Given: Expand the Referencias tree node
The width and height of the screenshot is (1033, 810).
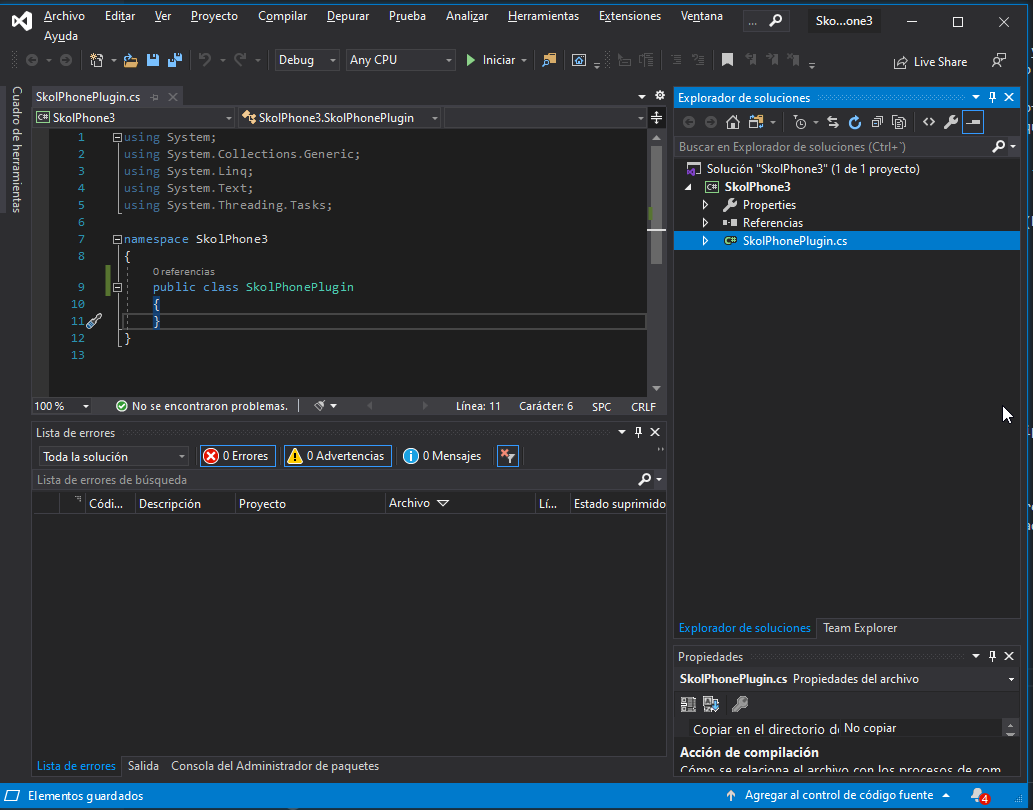Looking at the screenshot, I should [705, 223].
